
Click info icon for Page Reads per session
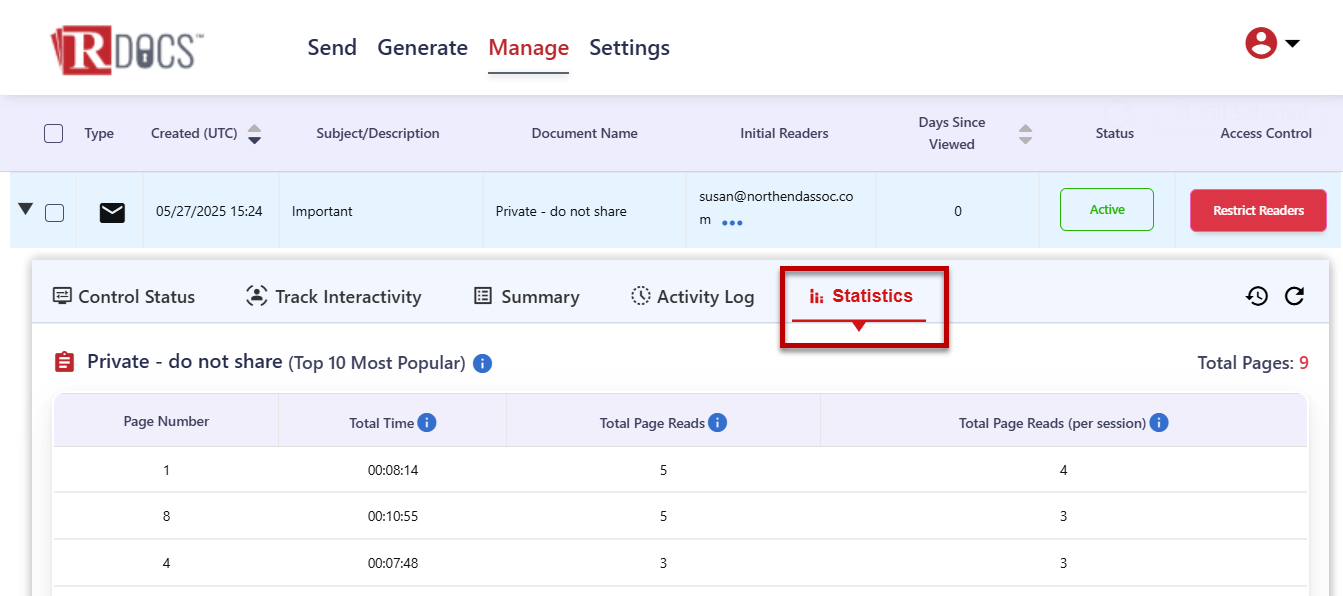coord(1159,423)
